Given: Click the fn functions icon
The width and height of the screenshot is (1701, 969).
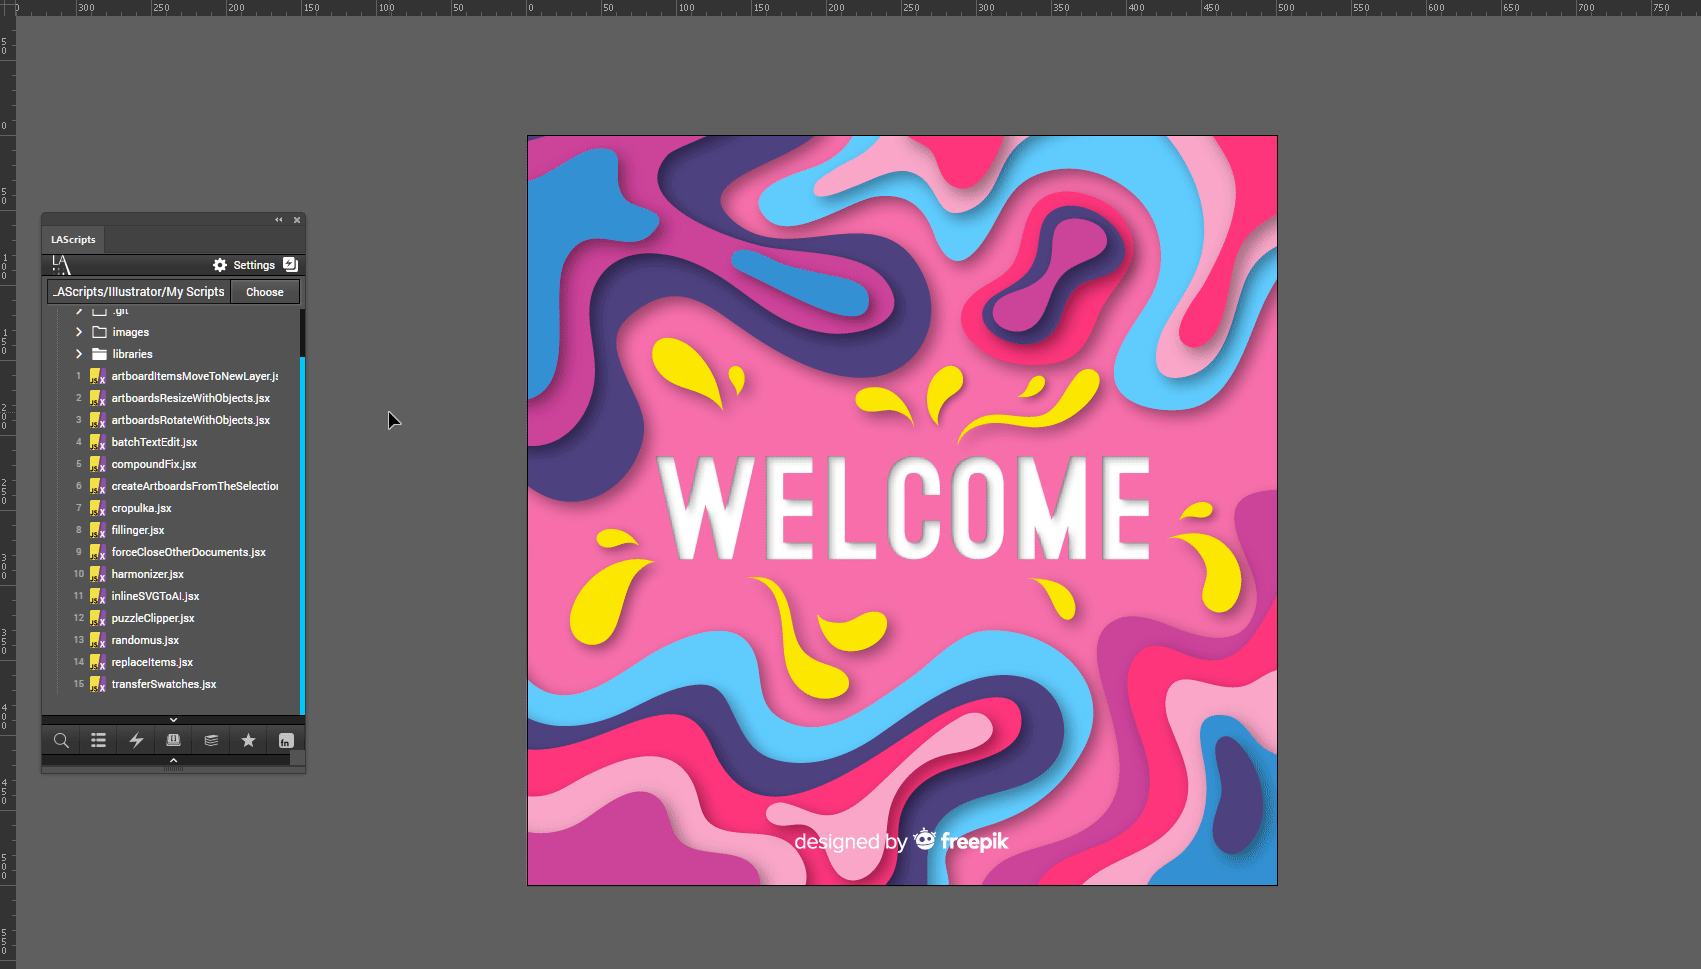Looking at the screenshot, I should coord(286,741).
